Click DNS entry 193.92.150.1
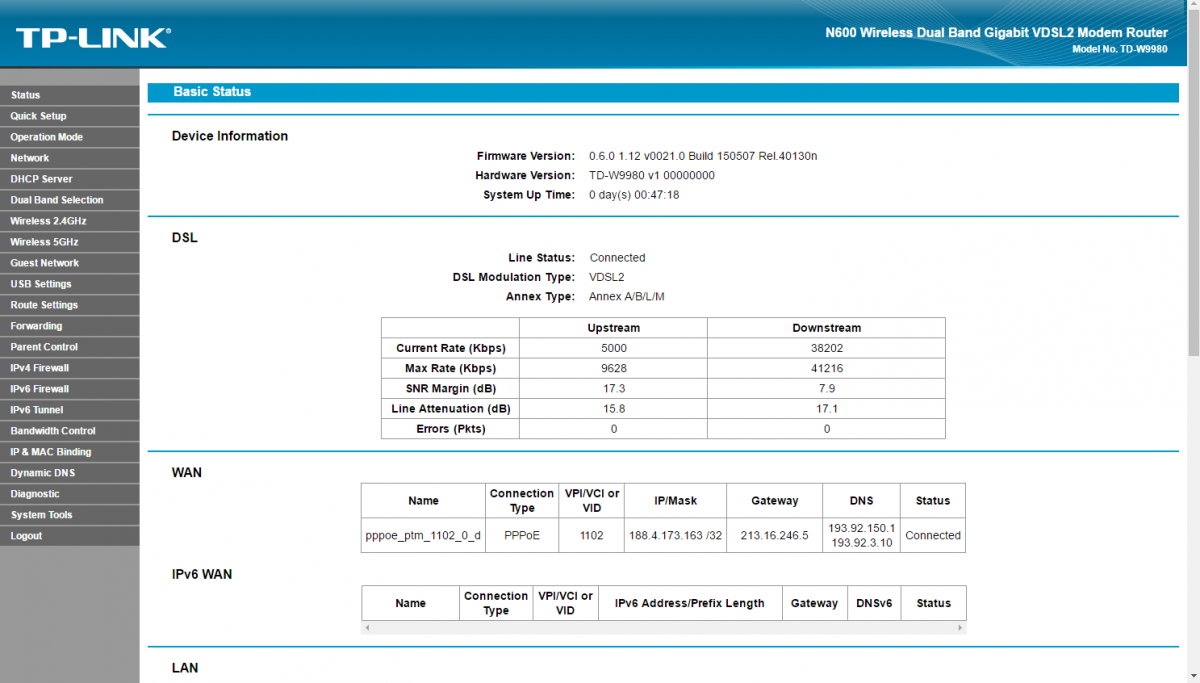1200x683 pixels. click(862, 527)
